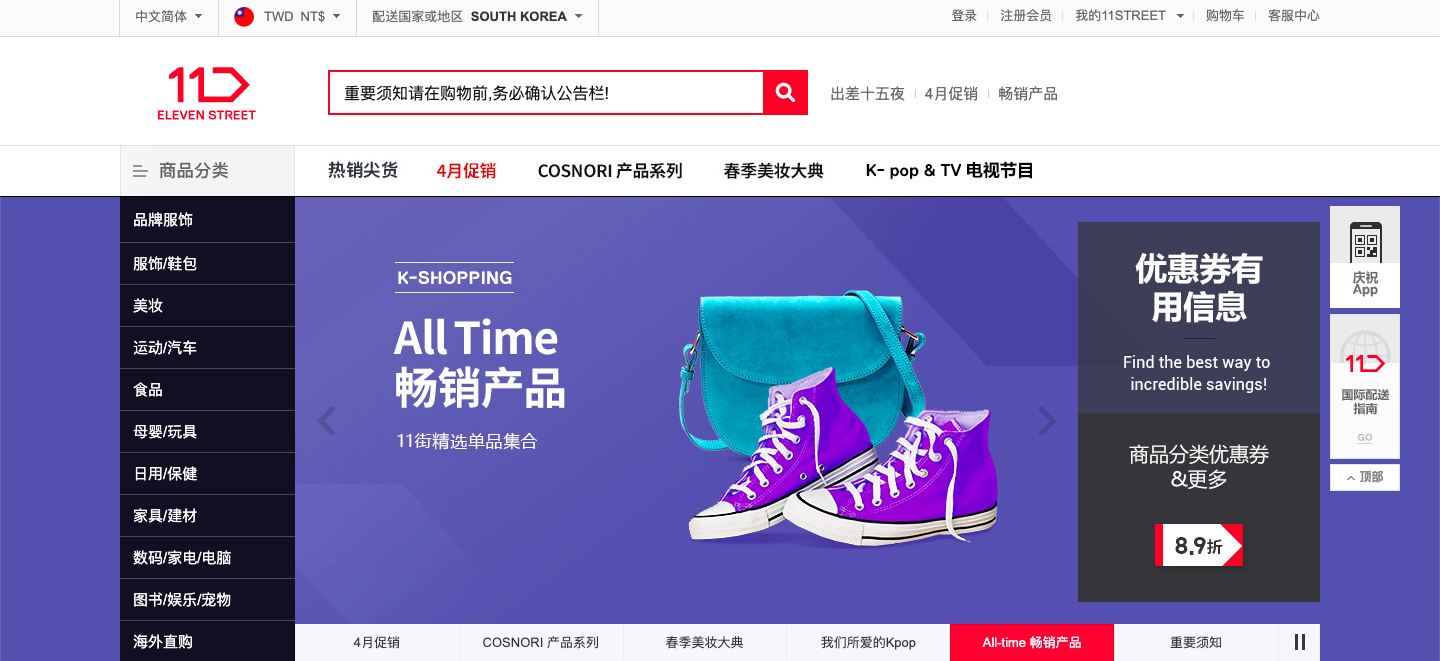Click the 登录 login link
Viewport: 1440px width, 661px height.
pos(964,16)
